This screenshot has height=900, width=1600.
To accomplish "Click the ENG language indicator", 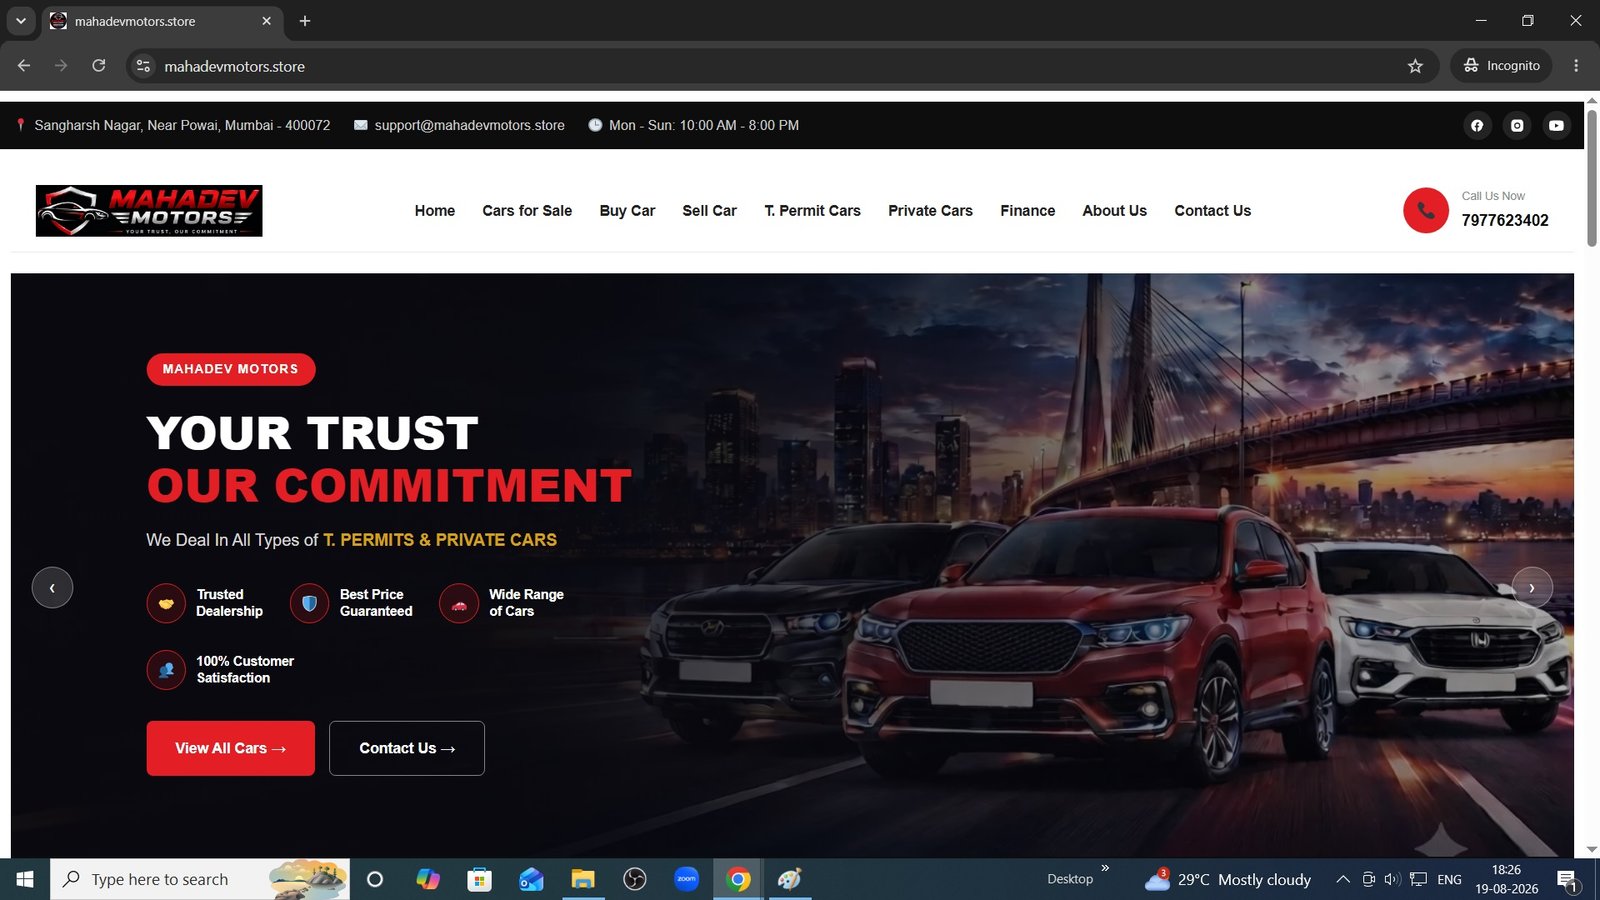I will [x=1449, y=879].
